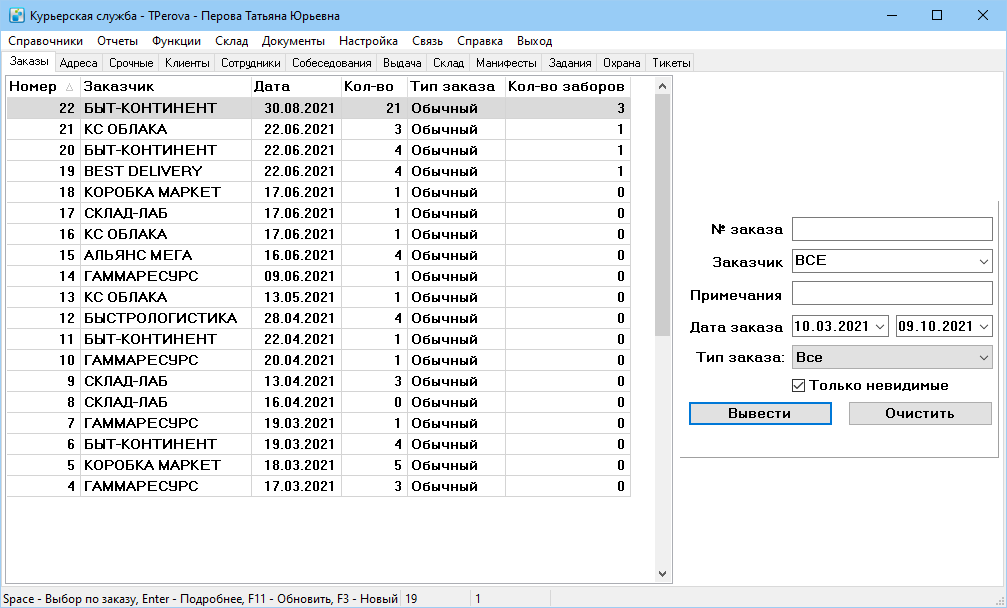Open the 'Справка' menu

pyautogui.click(x=480, y=41)
